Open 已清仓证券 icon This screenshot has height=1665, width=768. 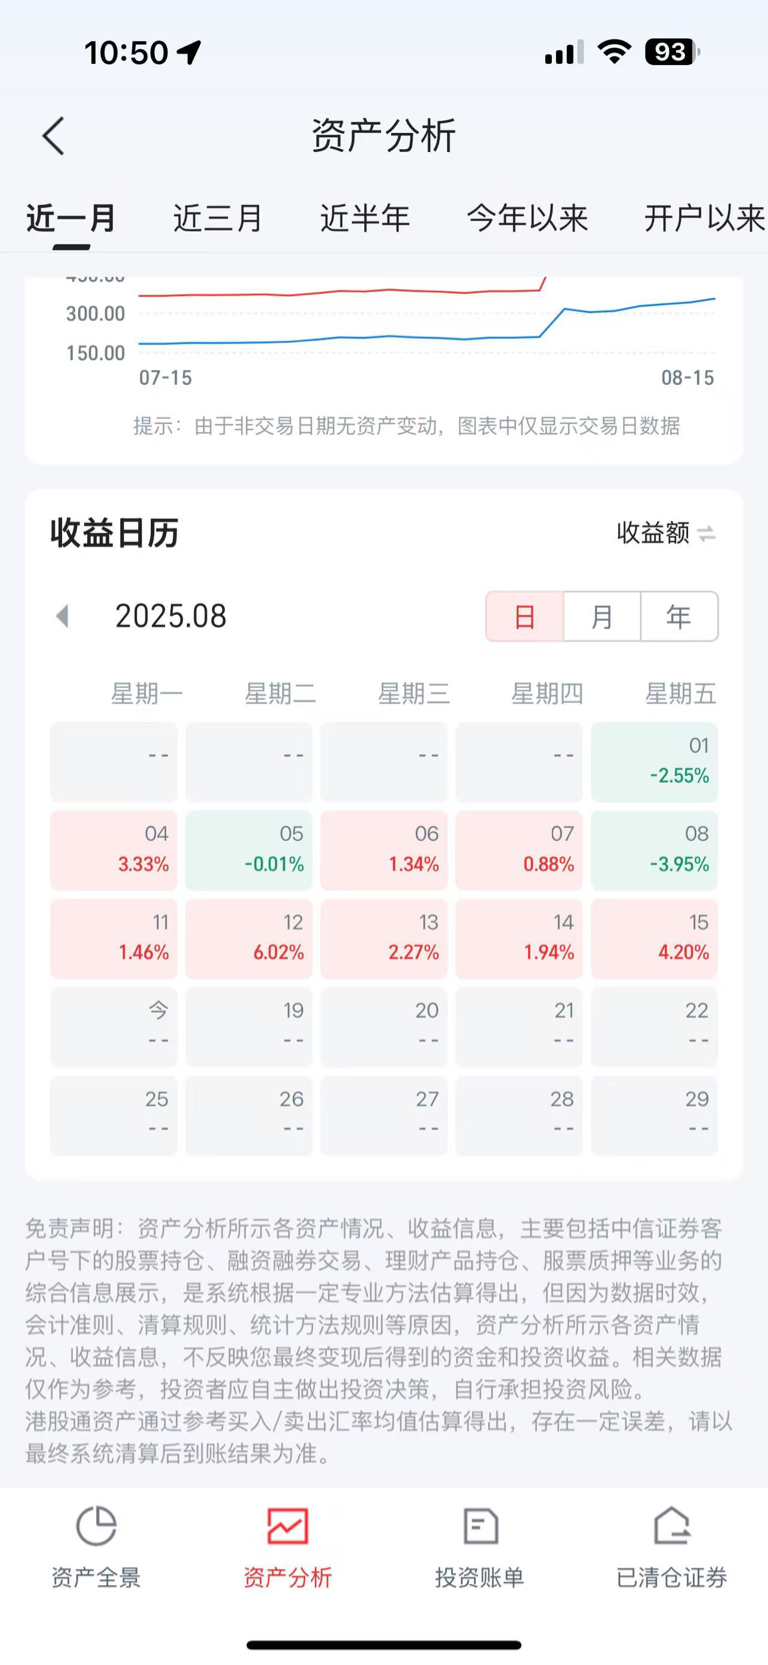672,1526
